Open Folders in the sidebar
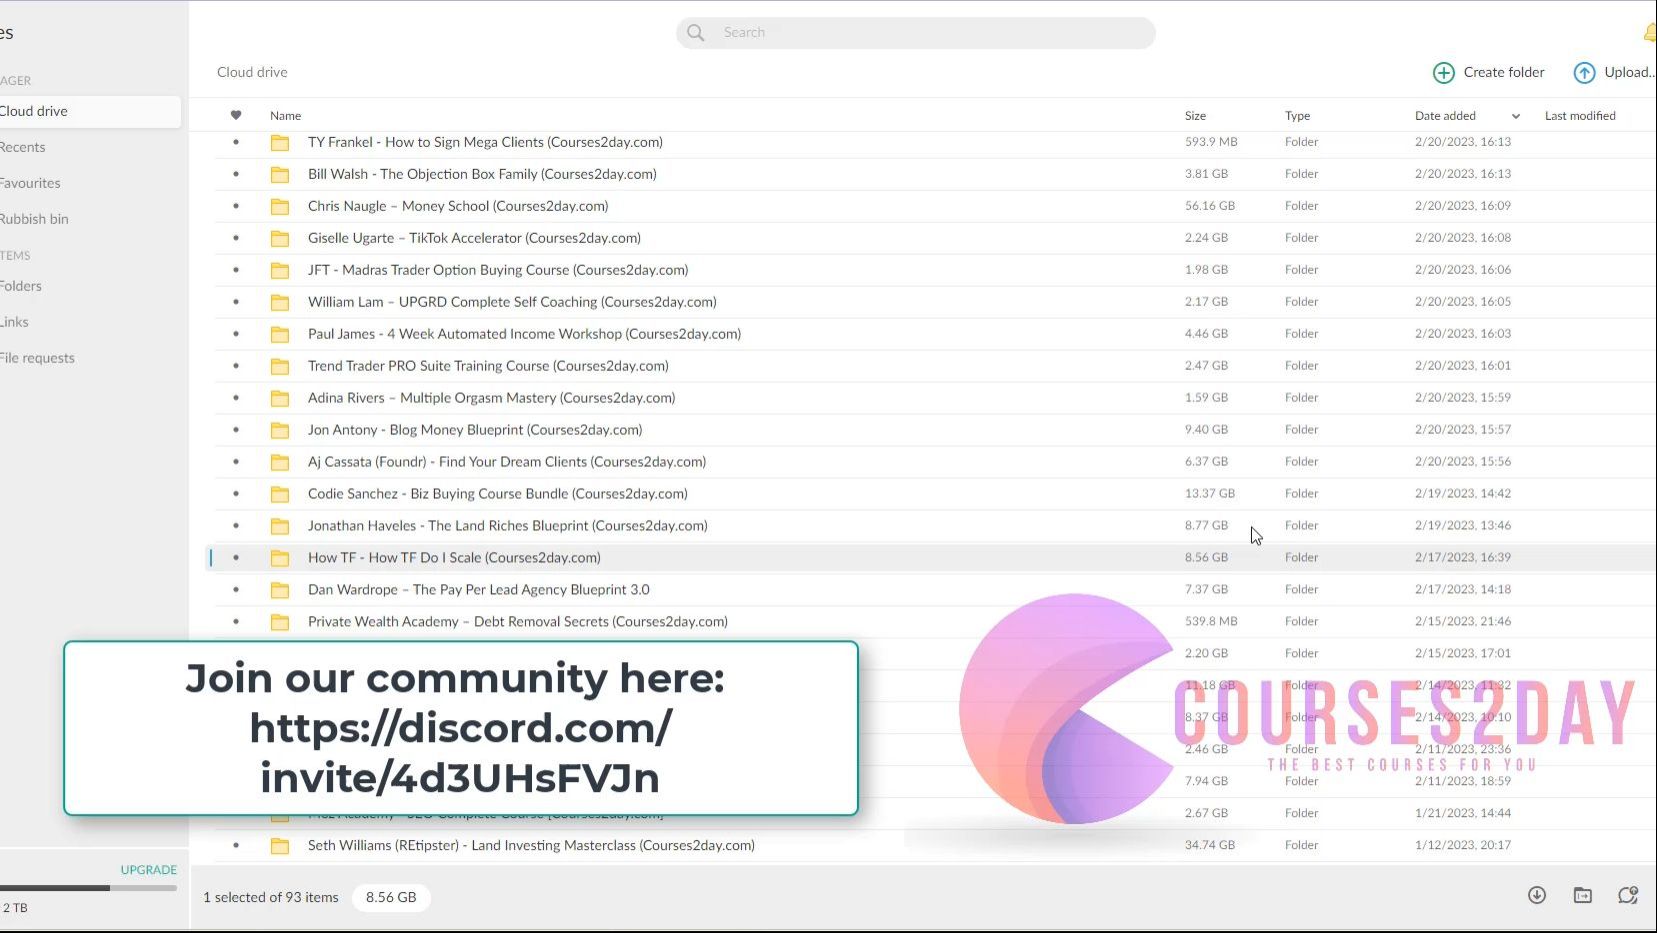1657x933 pixels. [21, 286]
